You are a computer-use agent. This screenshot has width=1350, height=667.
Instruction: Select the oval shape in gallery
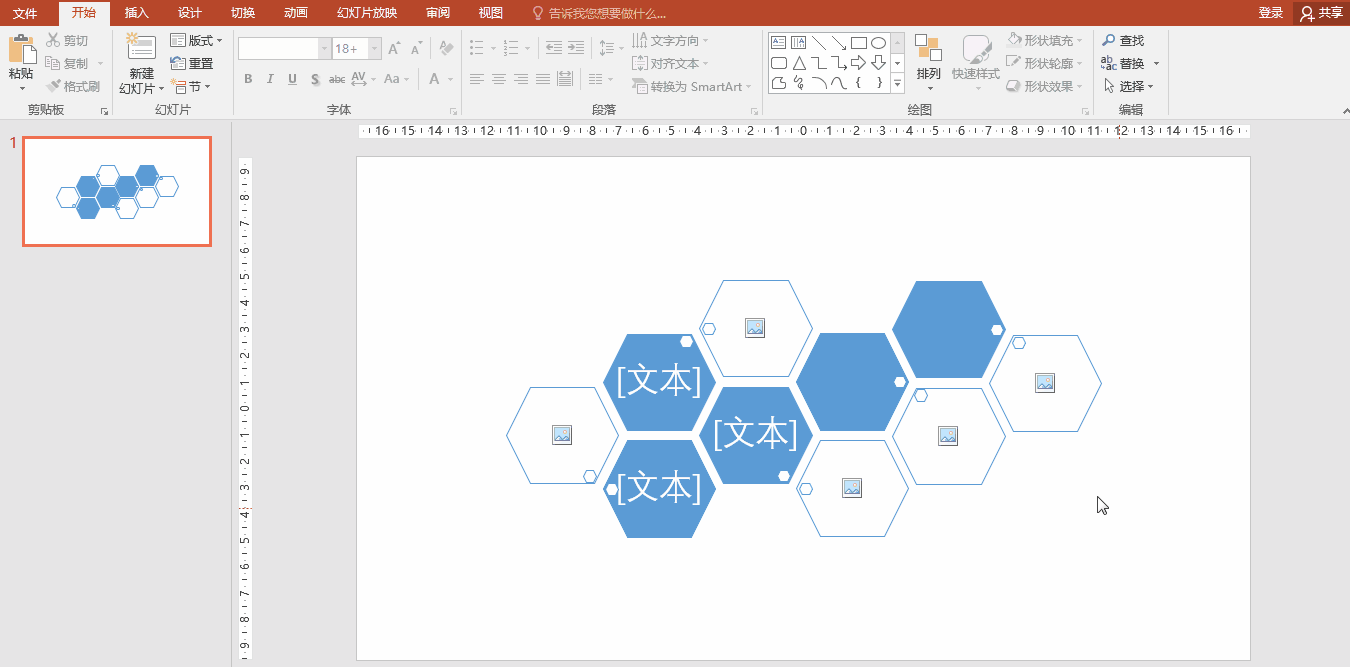878,42
